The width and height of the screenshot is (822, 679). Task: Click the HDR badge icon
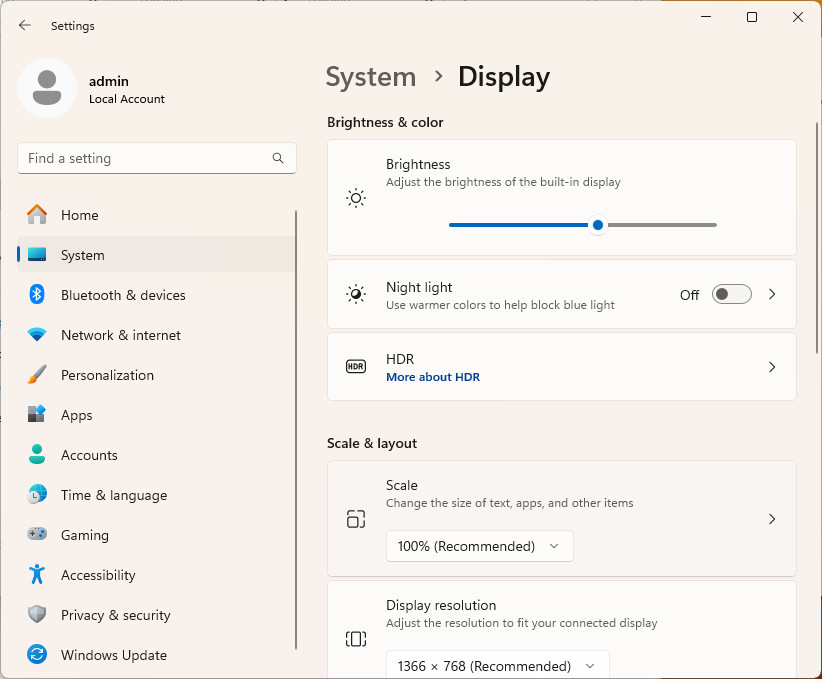tap(356, 367)
